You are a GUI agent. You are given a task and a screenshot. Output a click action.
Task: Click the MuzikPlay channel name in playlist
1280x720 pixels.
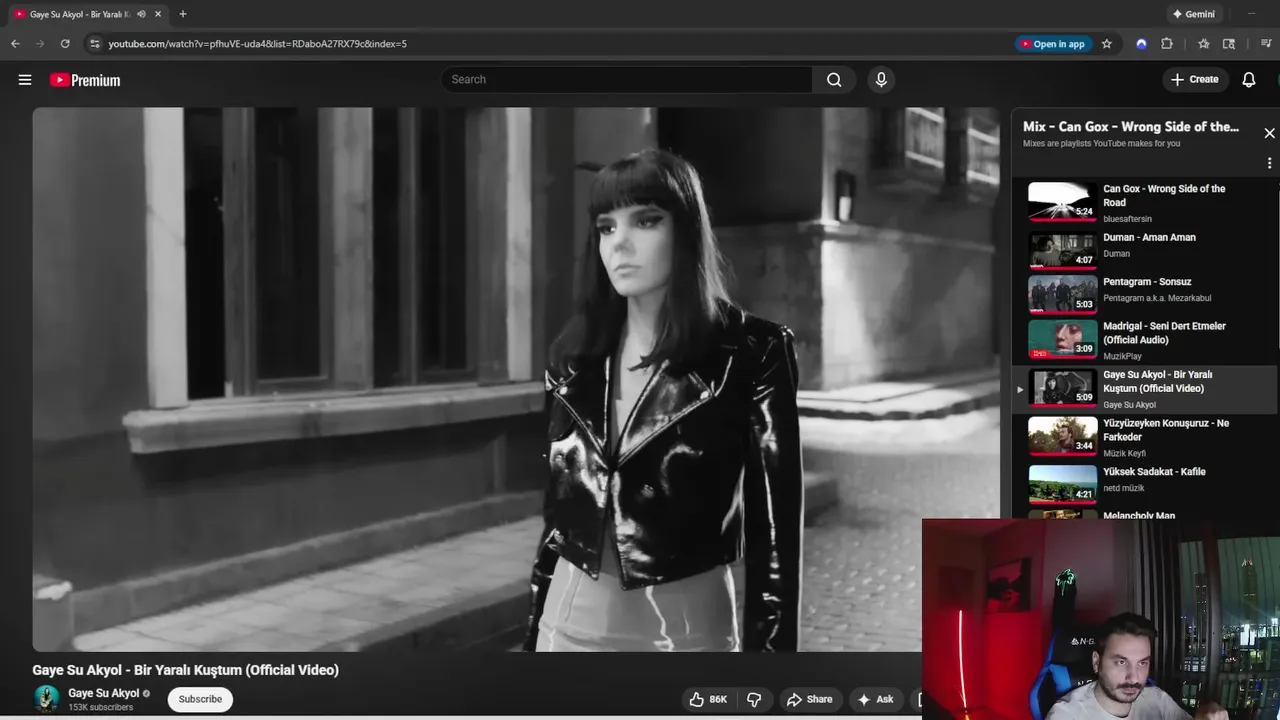tap(1122, 356)
